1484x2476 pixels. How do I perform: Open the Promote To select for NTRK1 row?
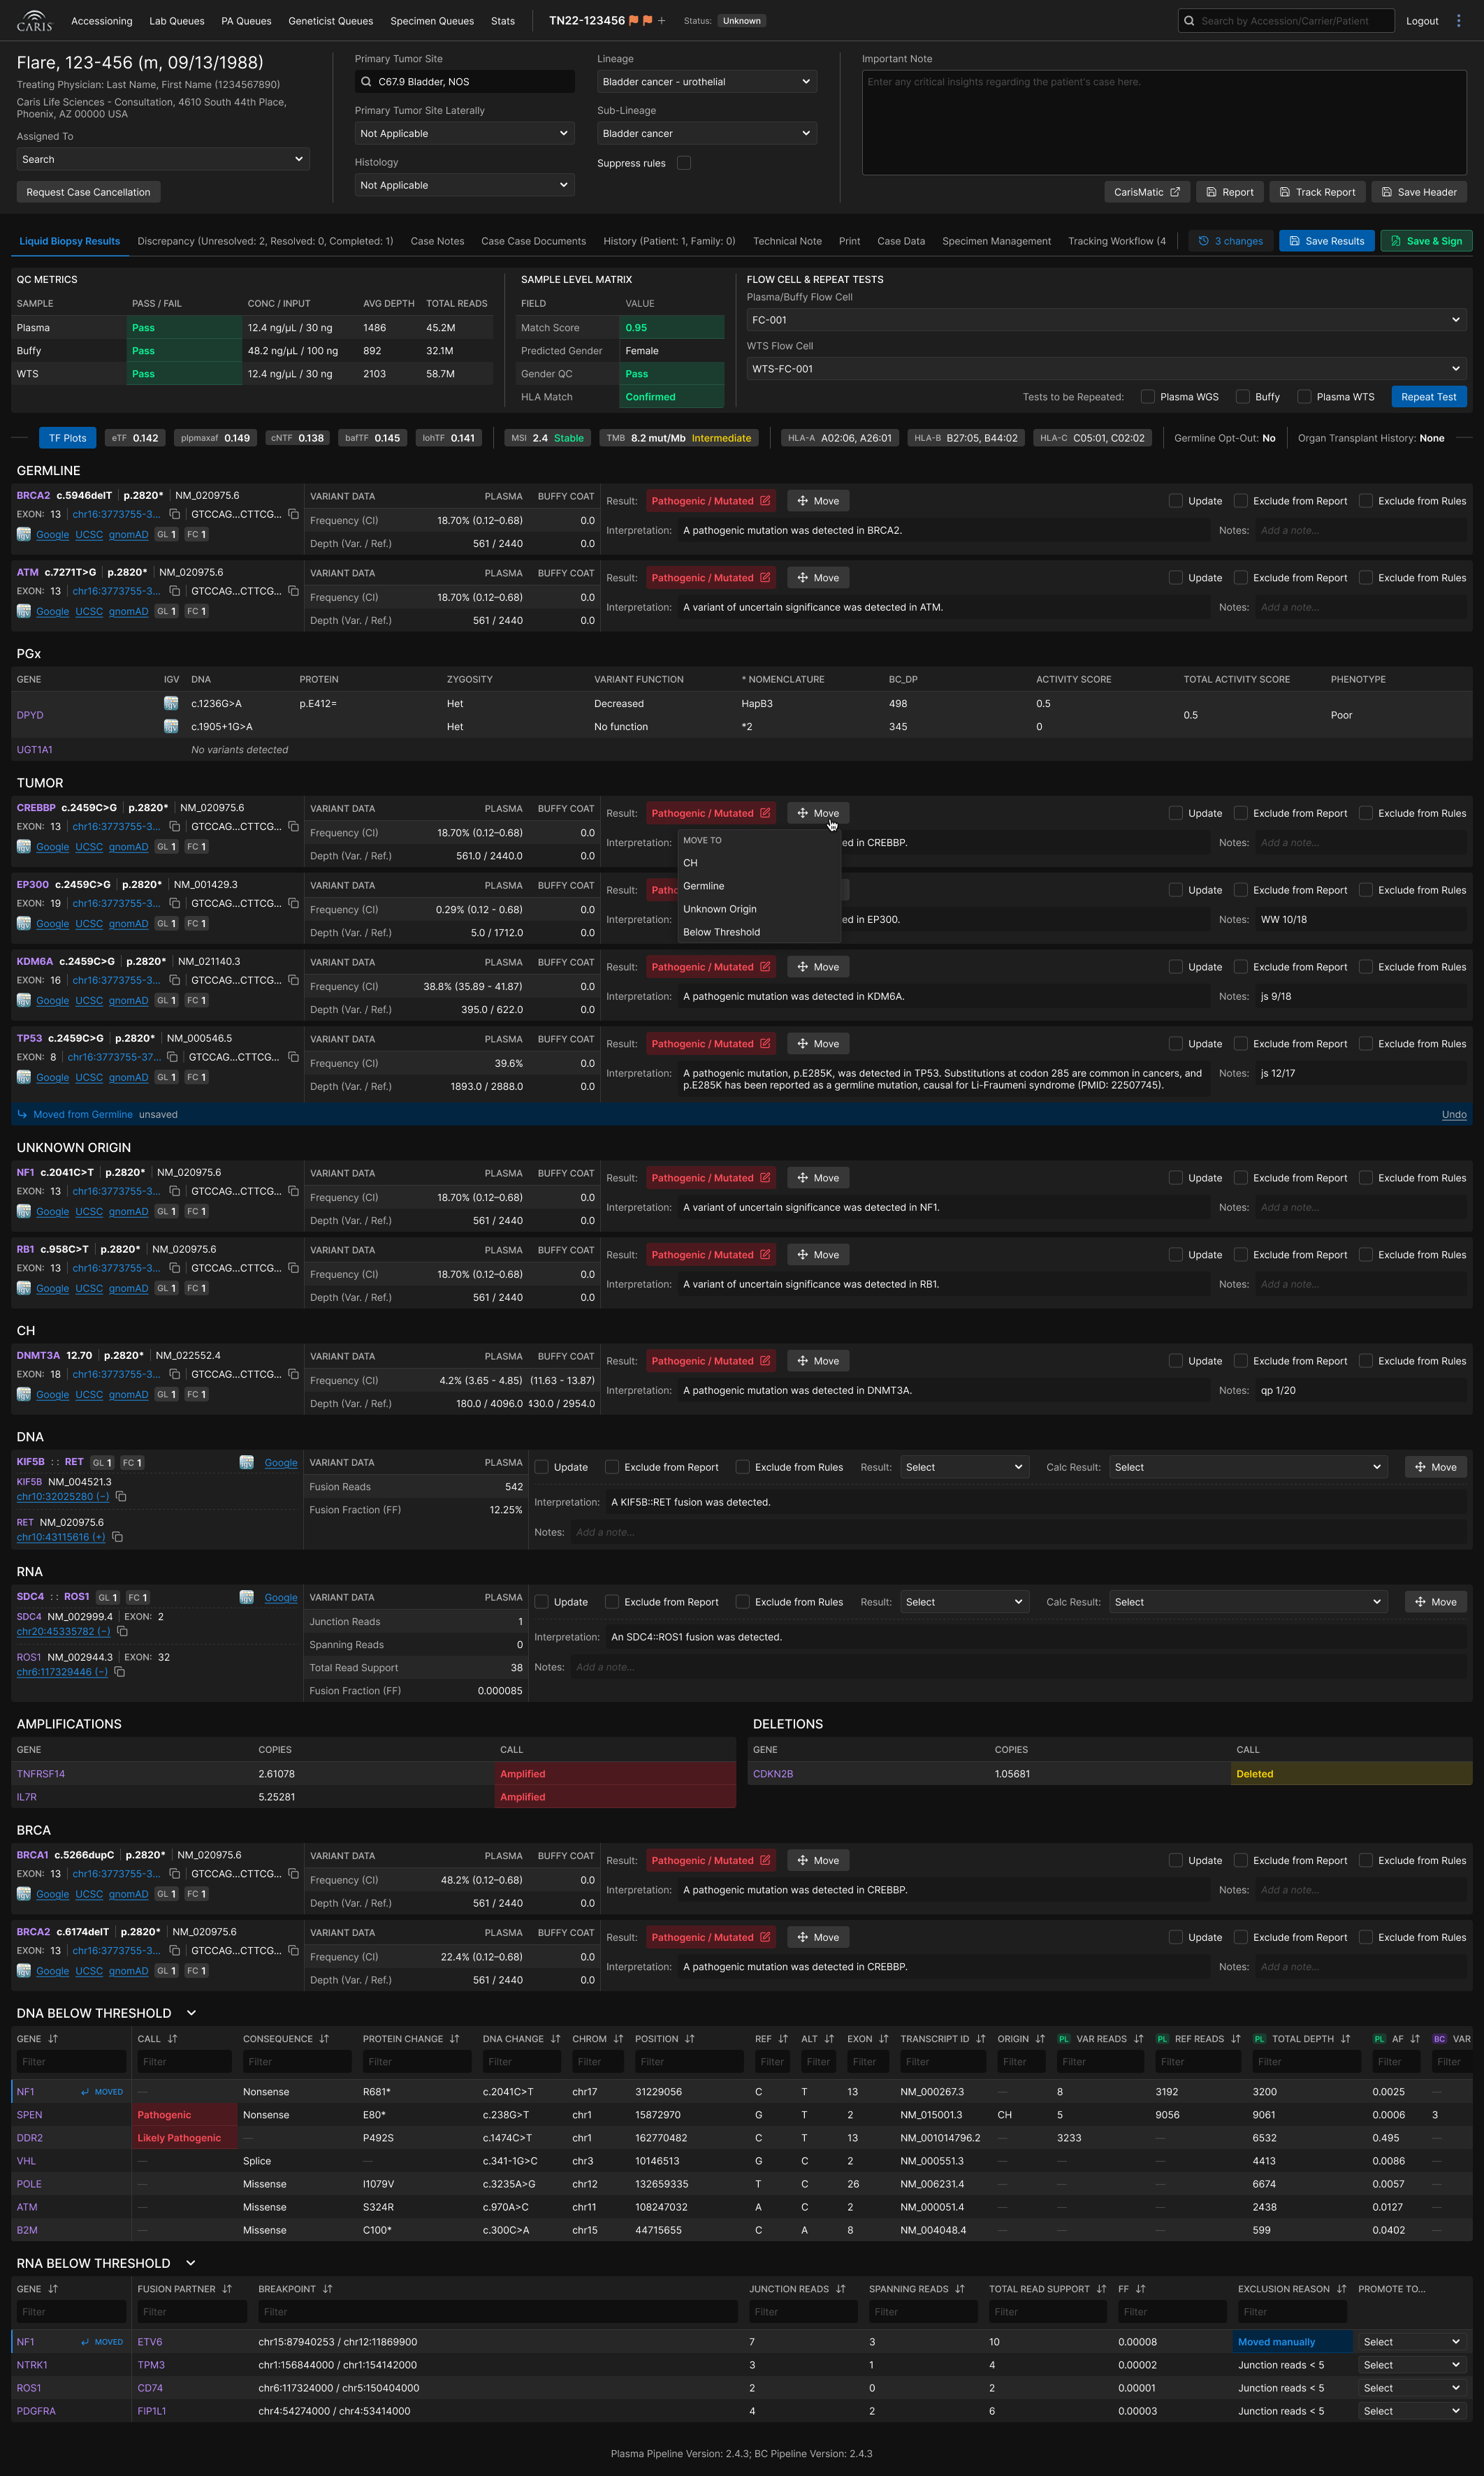click(x=1411, y=2365)
